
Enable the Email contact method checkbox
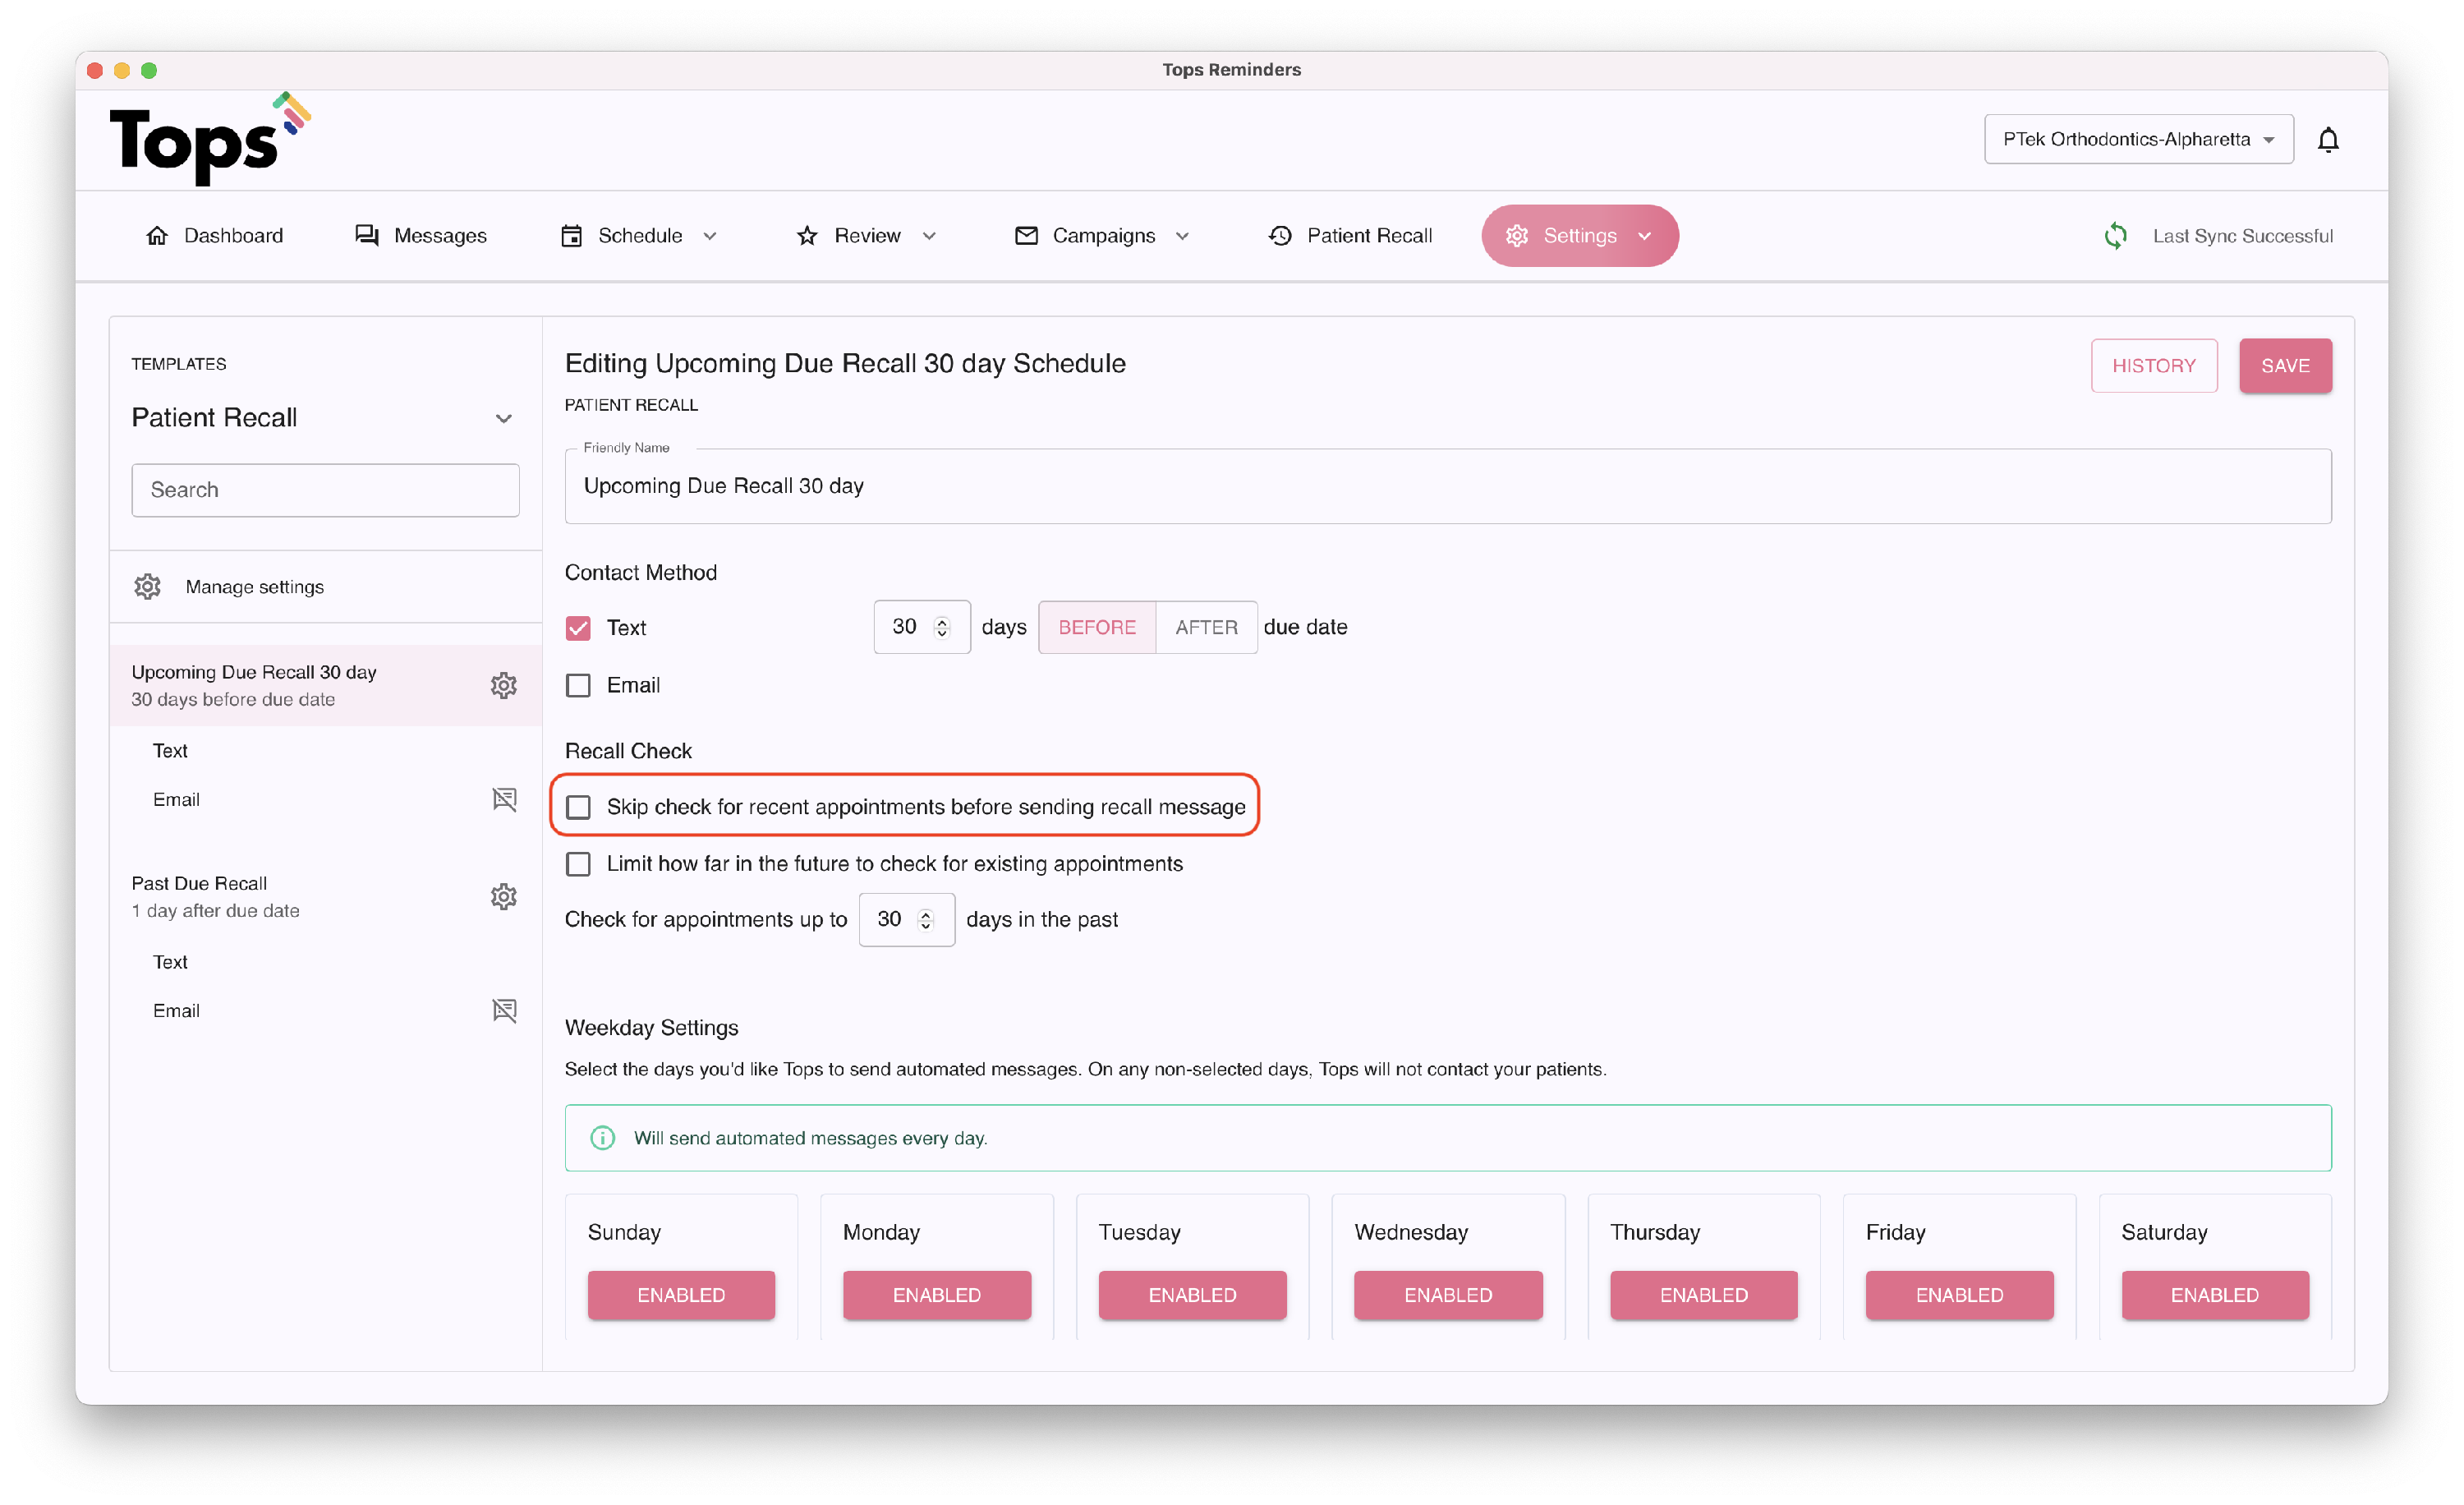point(578,685)
